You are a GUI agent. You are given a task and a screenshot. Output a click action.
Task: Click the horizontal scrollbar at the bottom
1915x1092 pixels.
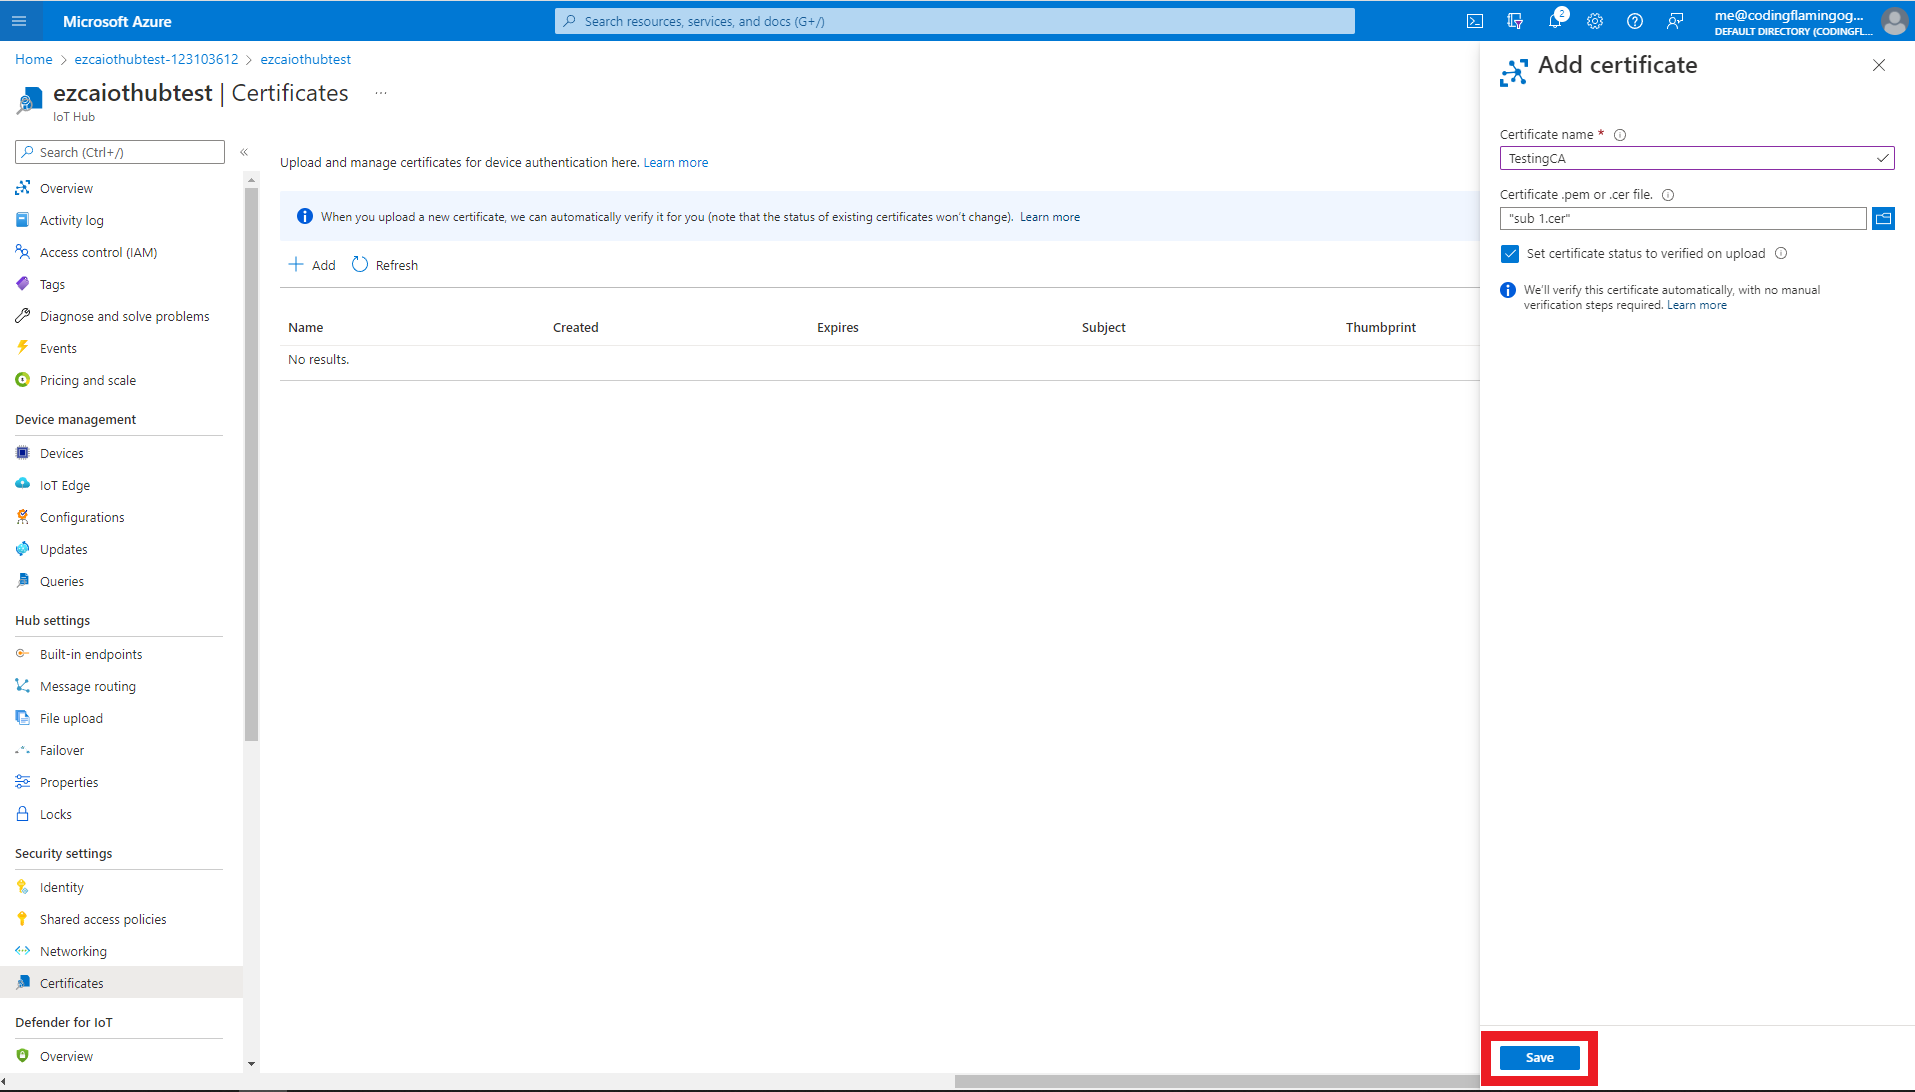coord(1217,1081)
